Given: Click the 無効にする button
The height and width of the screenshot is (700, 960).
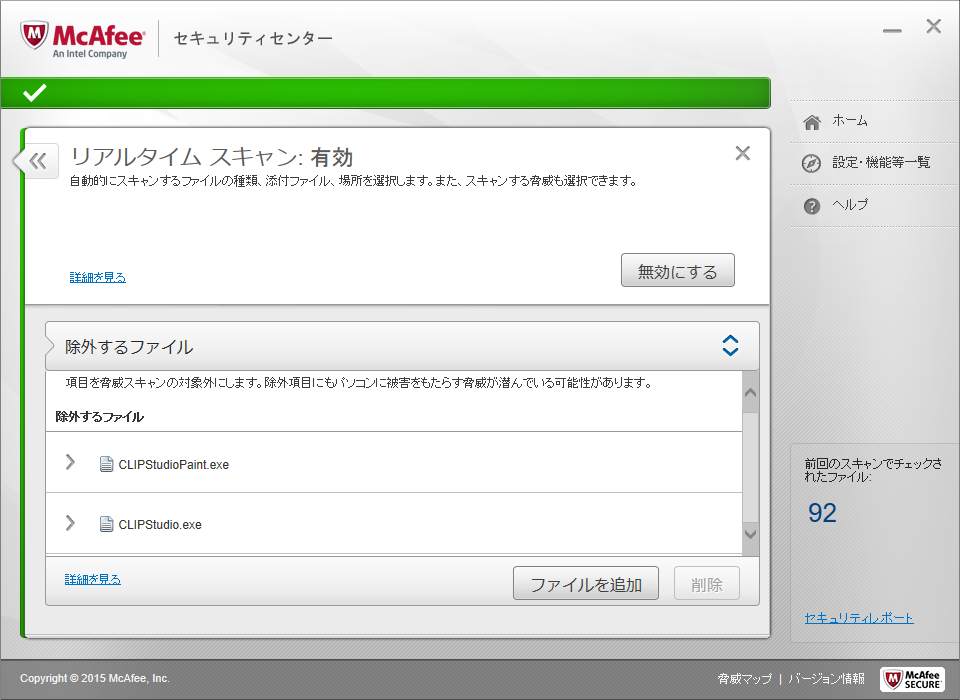Looking at the screenshot, I should [x=678, y=270].
